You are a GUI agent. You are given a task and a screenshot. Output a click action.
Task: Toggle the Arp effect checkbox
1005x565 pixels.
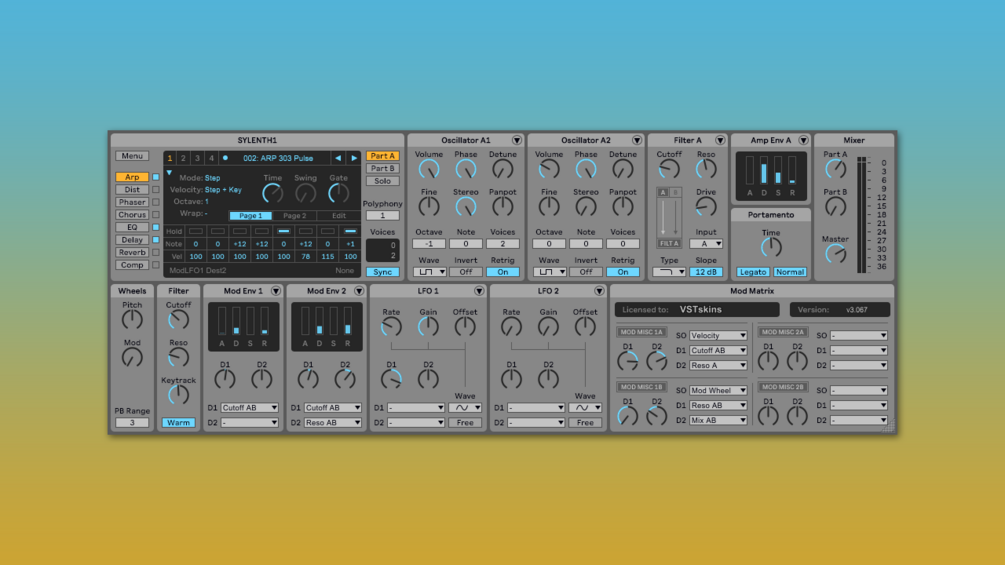click(156, 177)
